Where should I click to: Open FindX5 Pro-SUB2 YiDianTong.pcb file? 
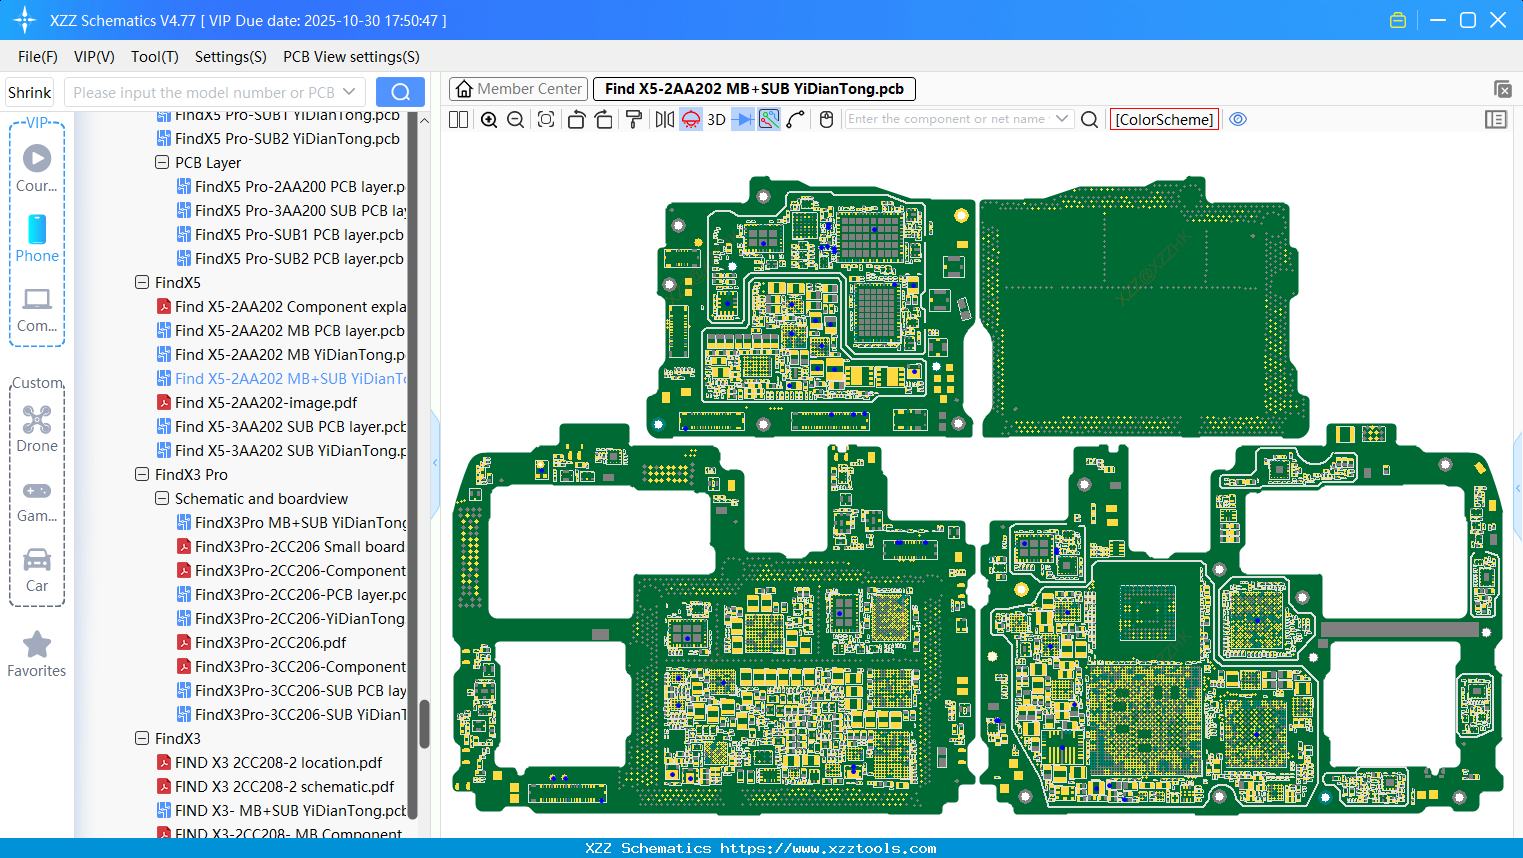click(x=278, y=138)
